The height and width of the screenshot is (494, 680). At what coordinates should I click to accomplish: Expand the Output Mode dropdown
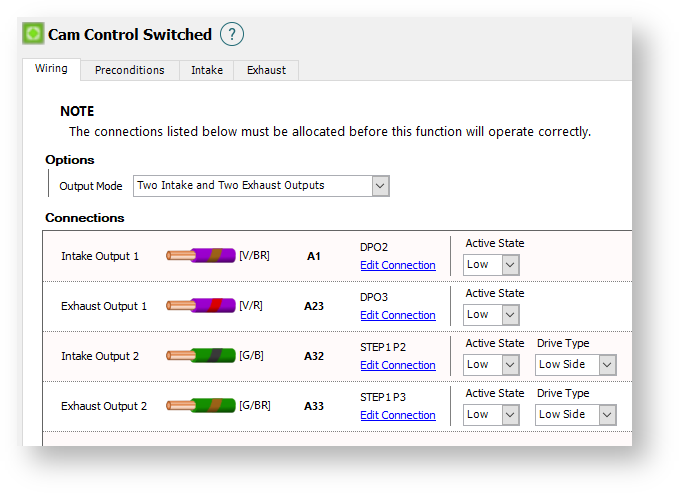(x=379, y=185)
